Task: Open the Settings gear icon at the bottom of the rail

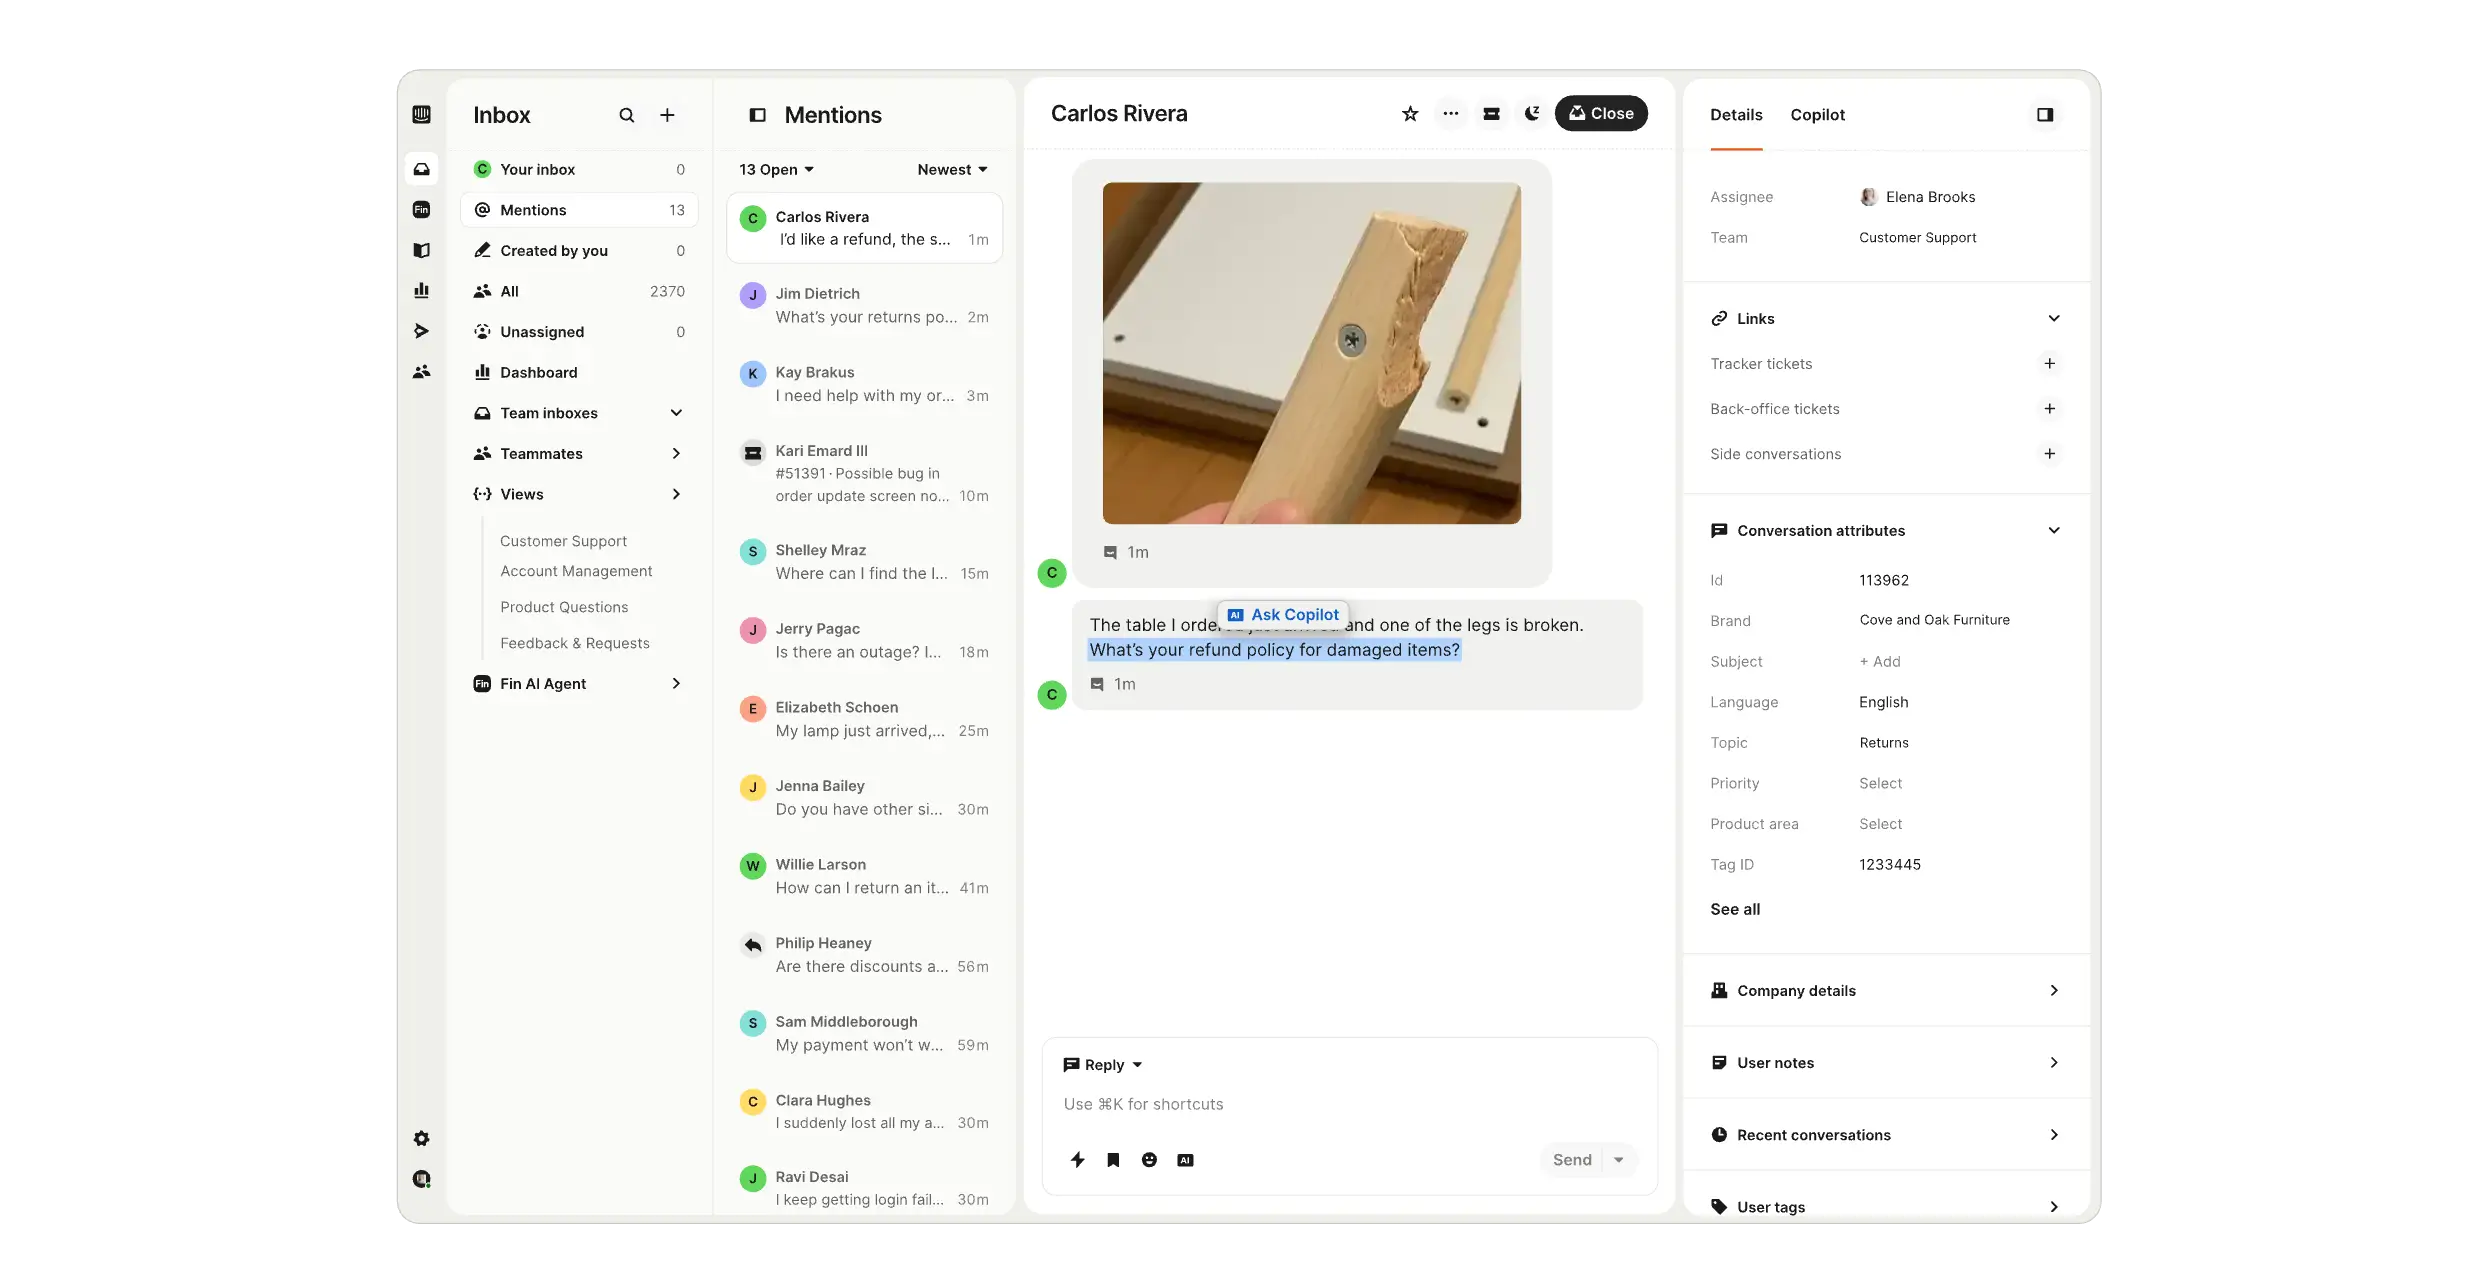Action: [x=421, y=1138]
